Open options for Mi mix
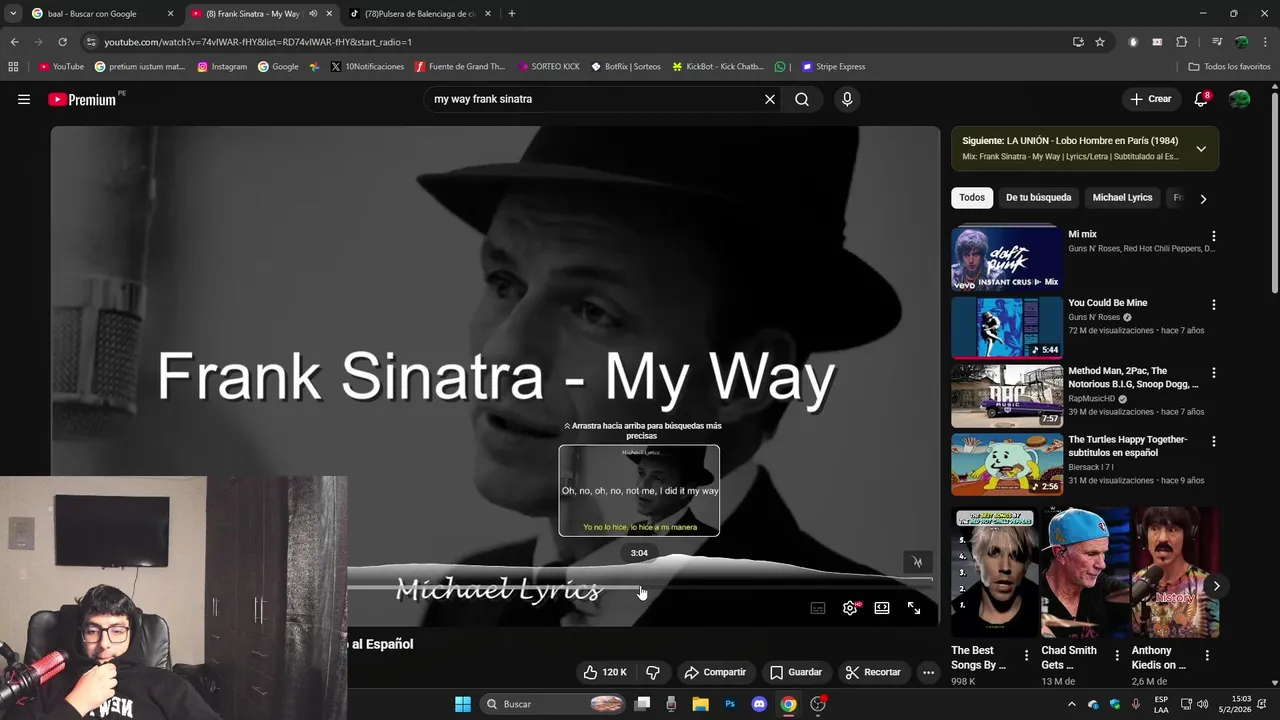 1214,237
